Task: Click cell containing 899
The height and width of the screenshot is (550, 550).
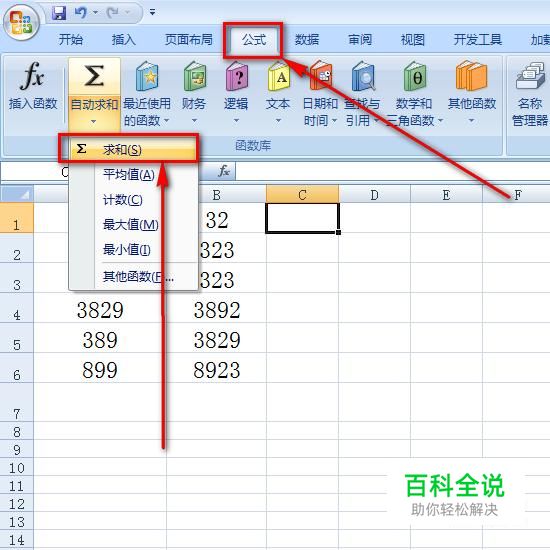Action: (x=100, y=368)
